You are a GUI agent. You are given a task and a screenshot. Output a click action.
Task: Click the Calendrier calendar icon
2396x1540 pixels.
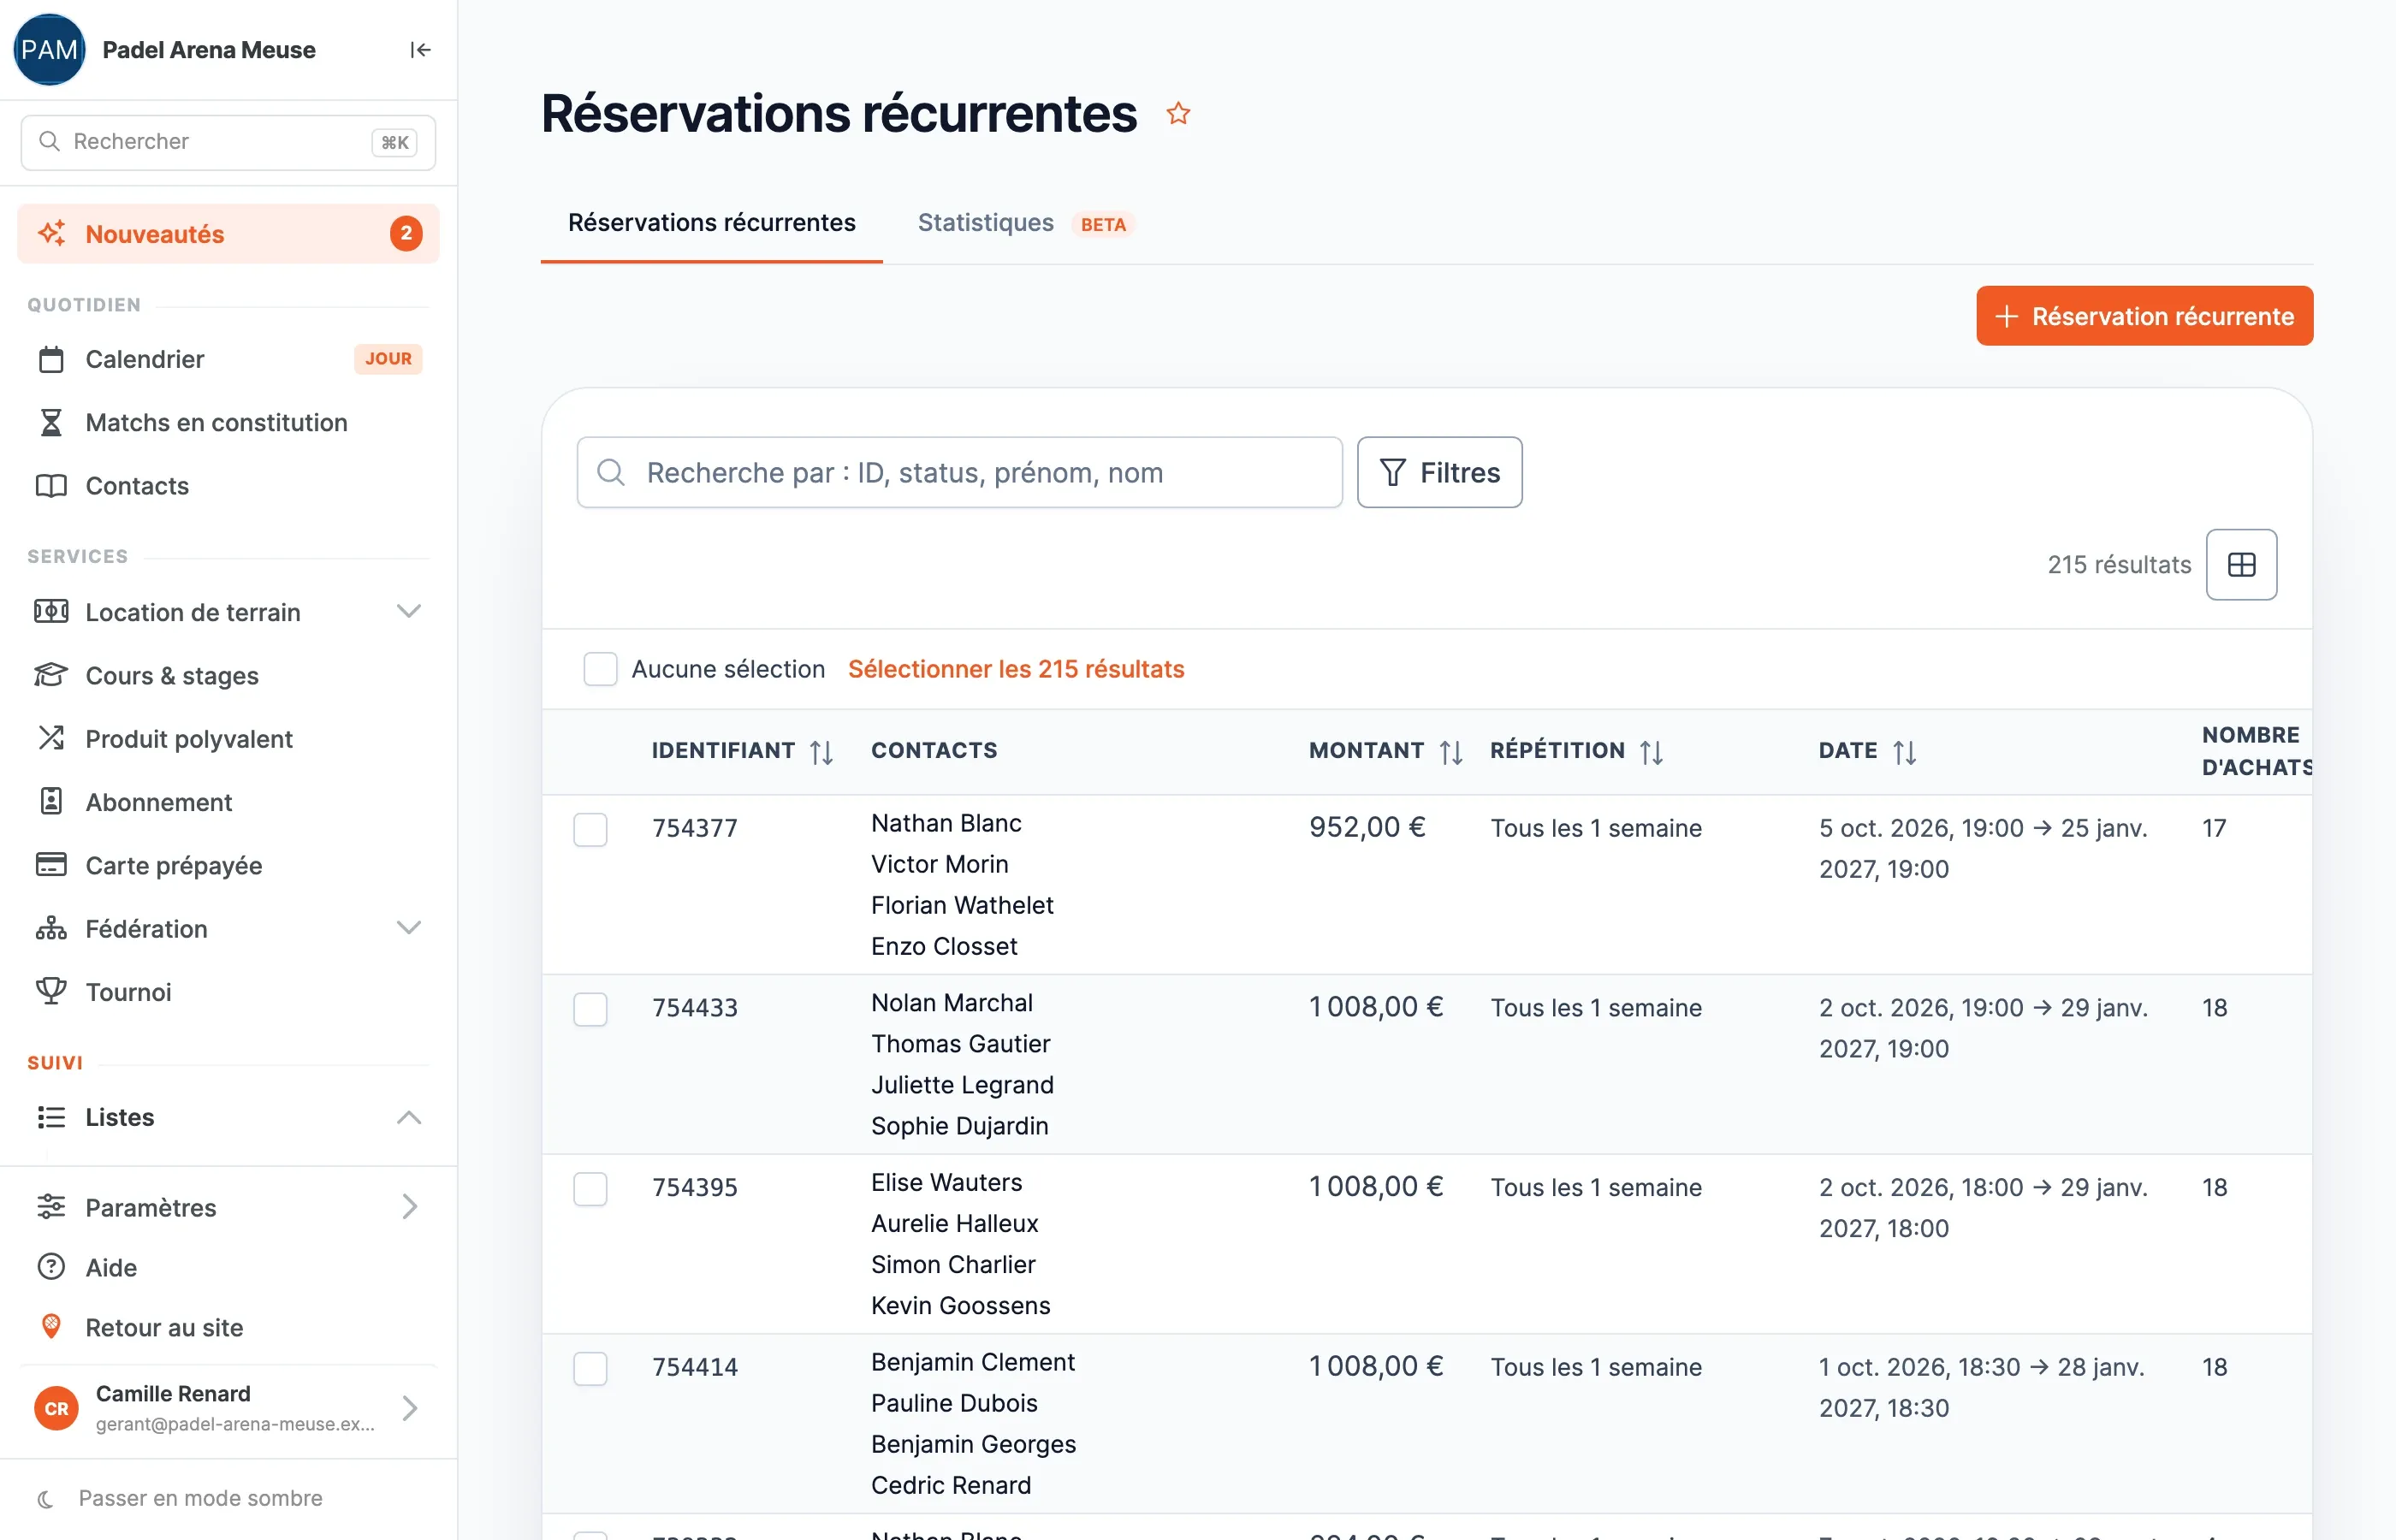51,359
